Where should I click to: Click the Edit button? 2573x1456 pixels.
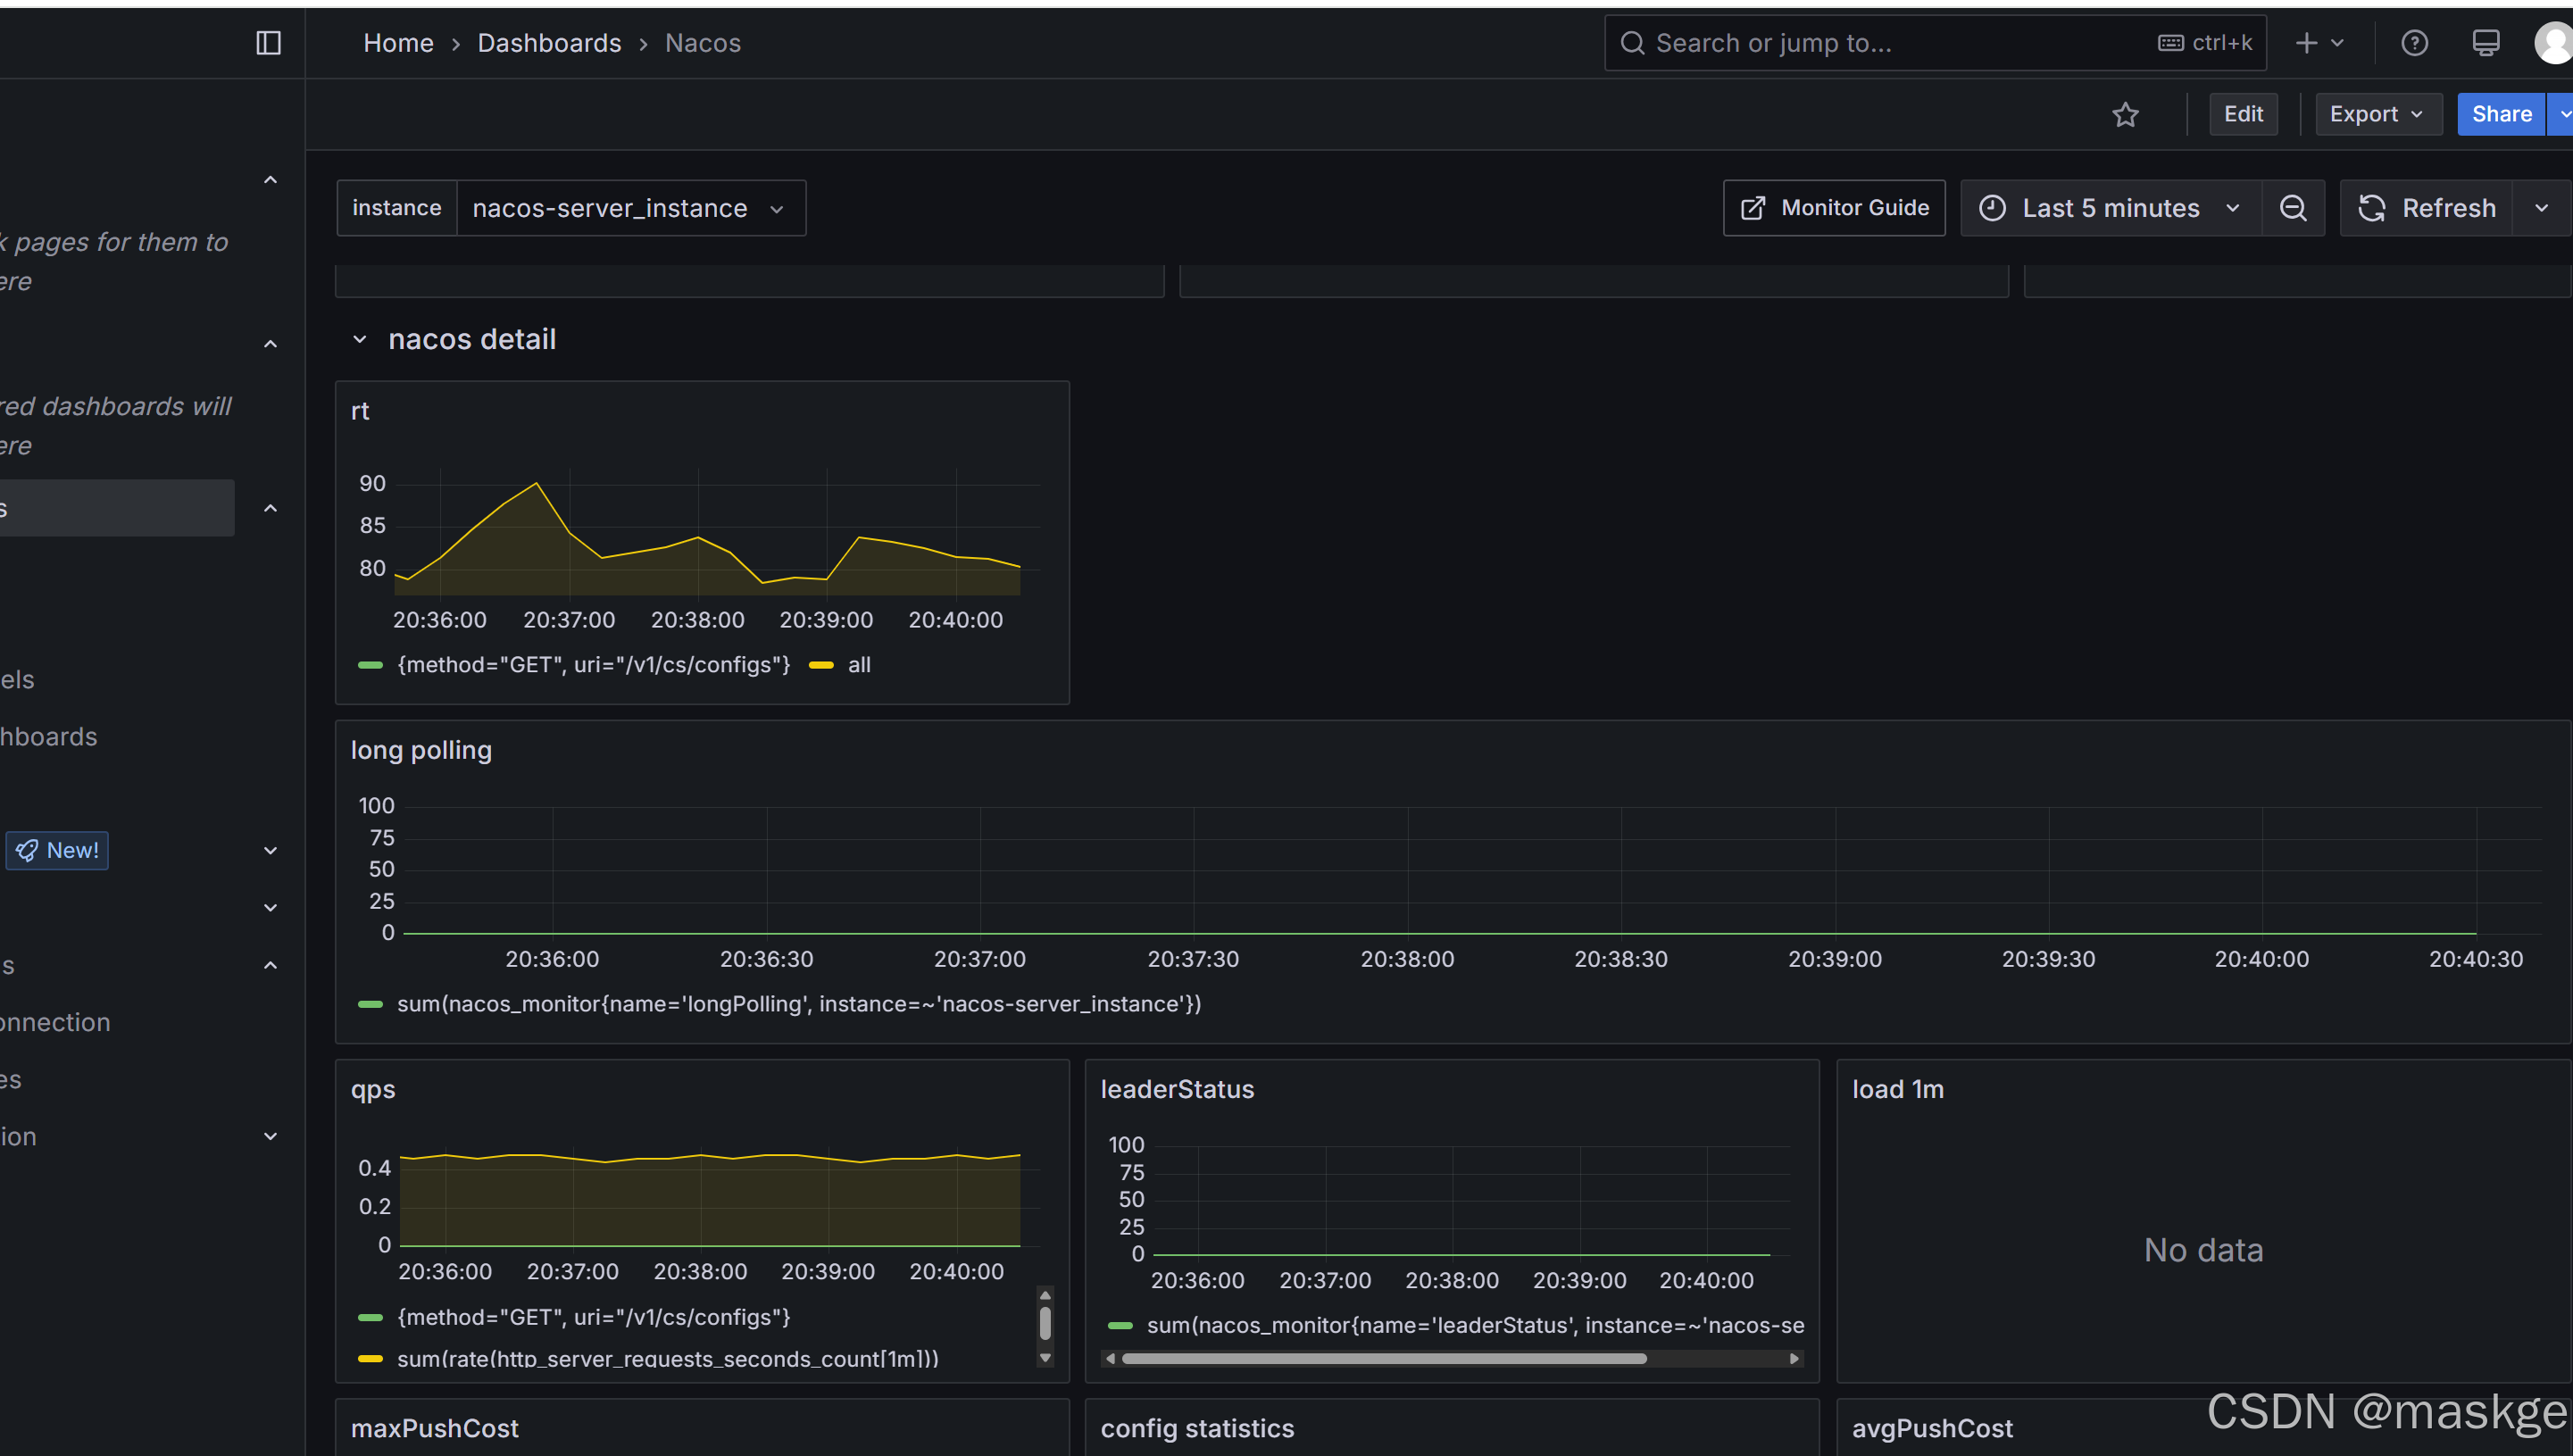click(x=2242, y=114)
